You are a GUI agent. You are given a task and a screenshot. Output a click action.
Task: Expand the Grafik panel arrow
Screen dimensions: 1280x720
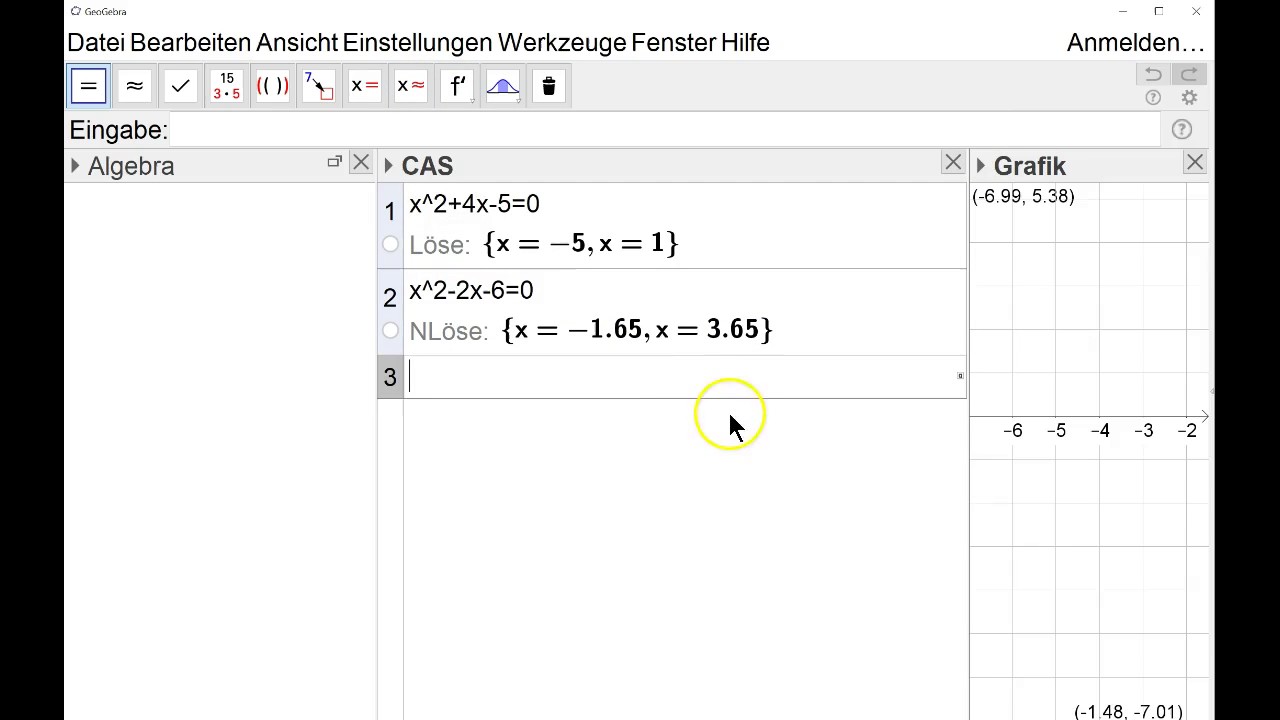[x=981, y=166]
